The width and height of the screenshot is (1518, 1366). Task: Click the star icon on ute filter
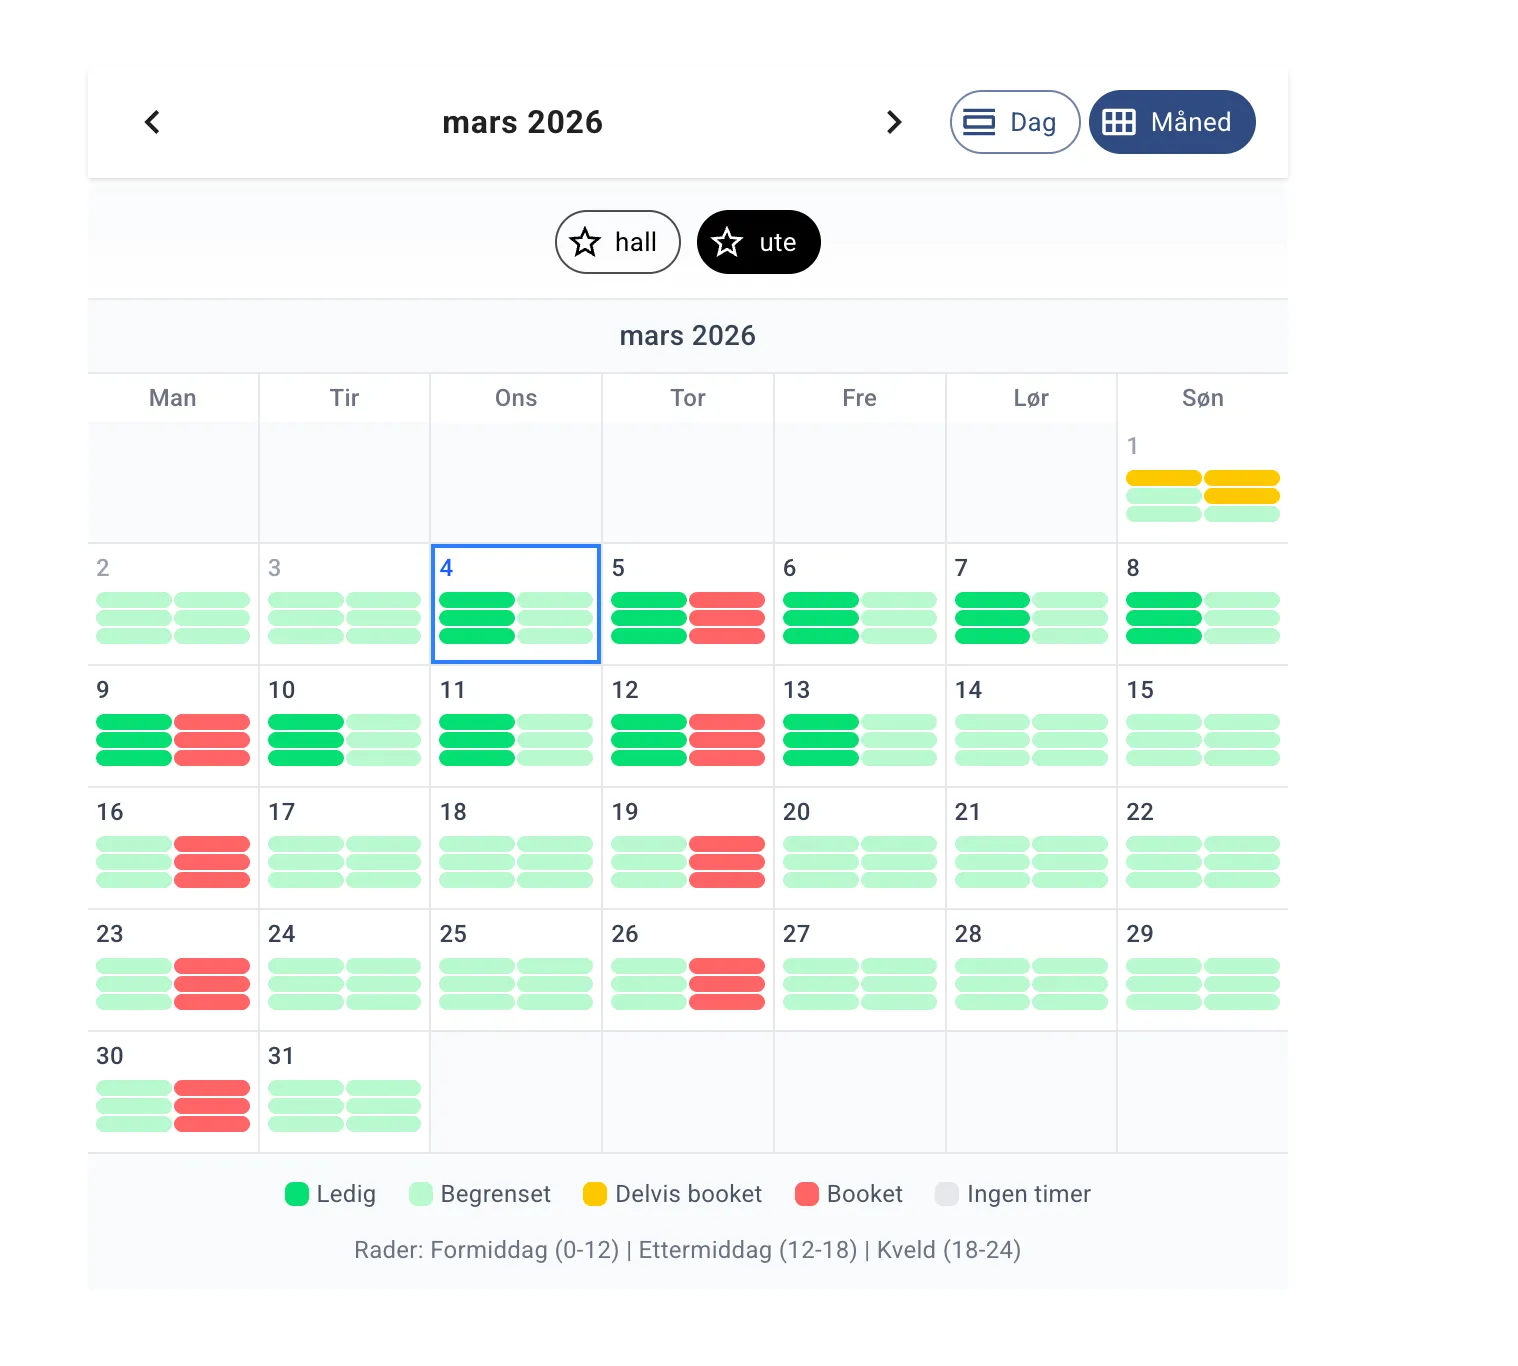tap(727, 242)
